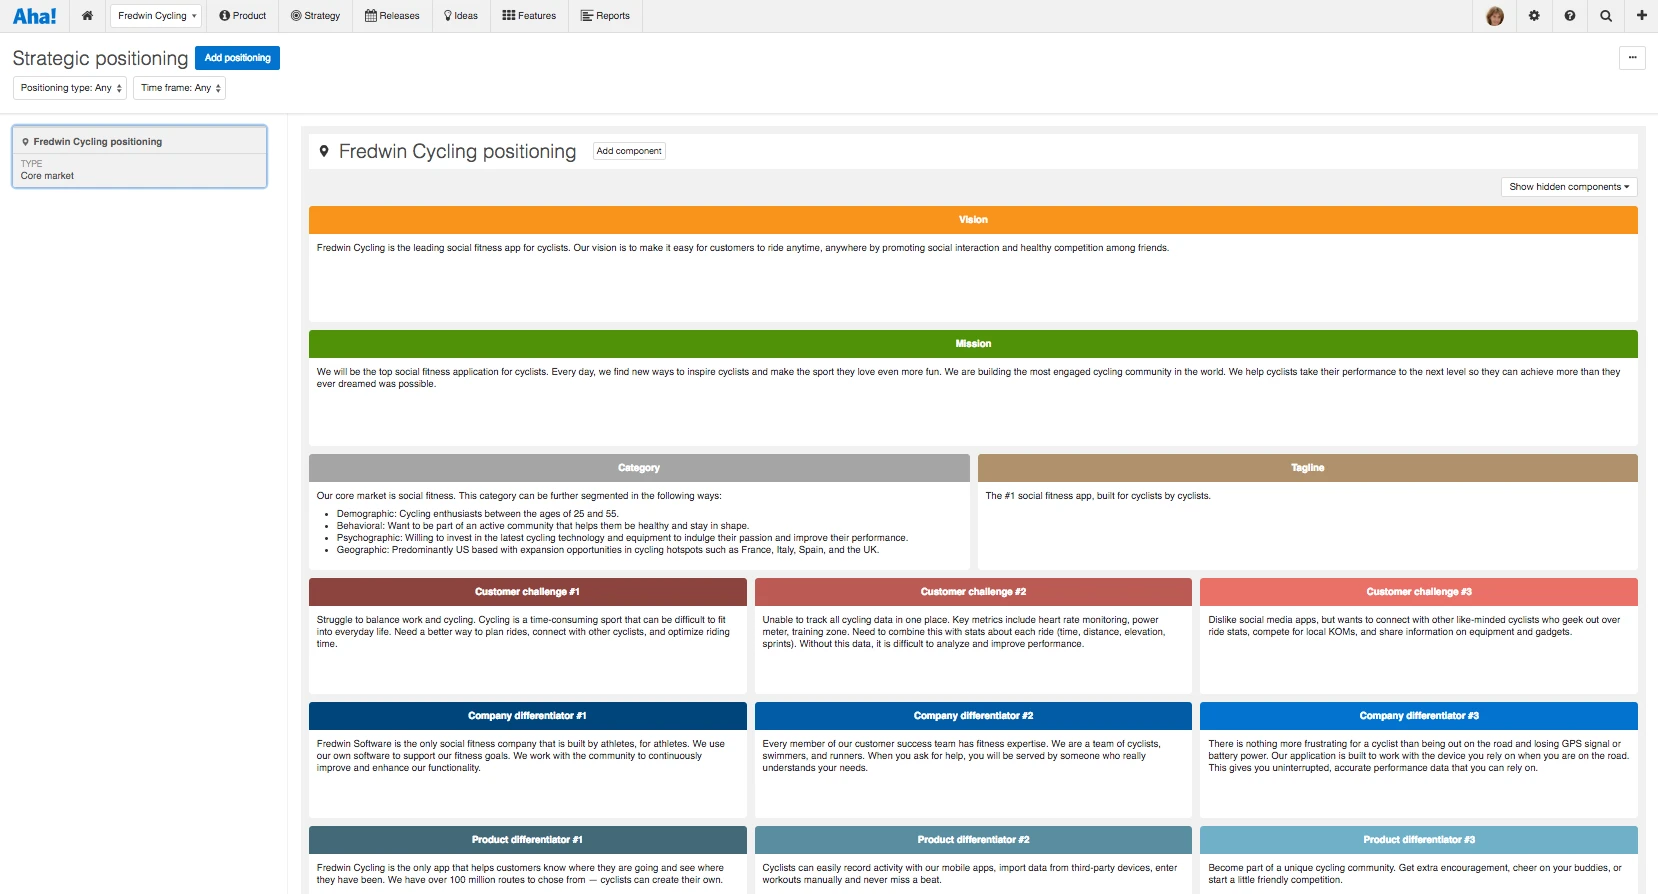Image resolution: width=1658 pixels, height=894 pixels.
Task: Click the map pin icon beside positioning title
Action: tap(324, 151)
